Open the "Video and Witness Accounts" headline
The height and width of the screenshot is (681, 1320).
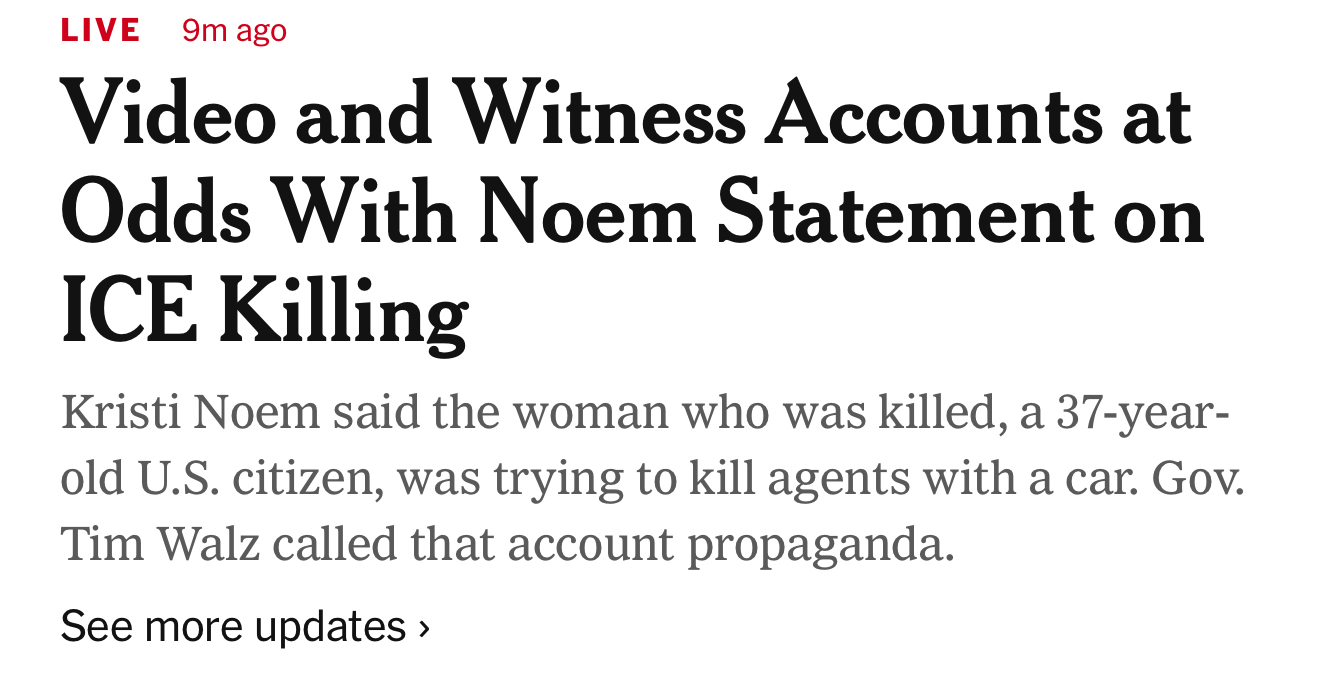click(626, 115)
